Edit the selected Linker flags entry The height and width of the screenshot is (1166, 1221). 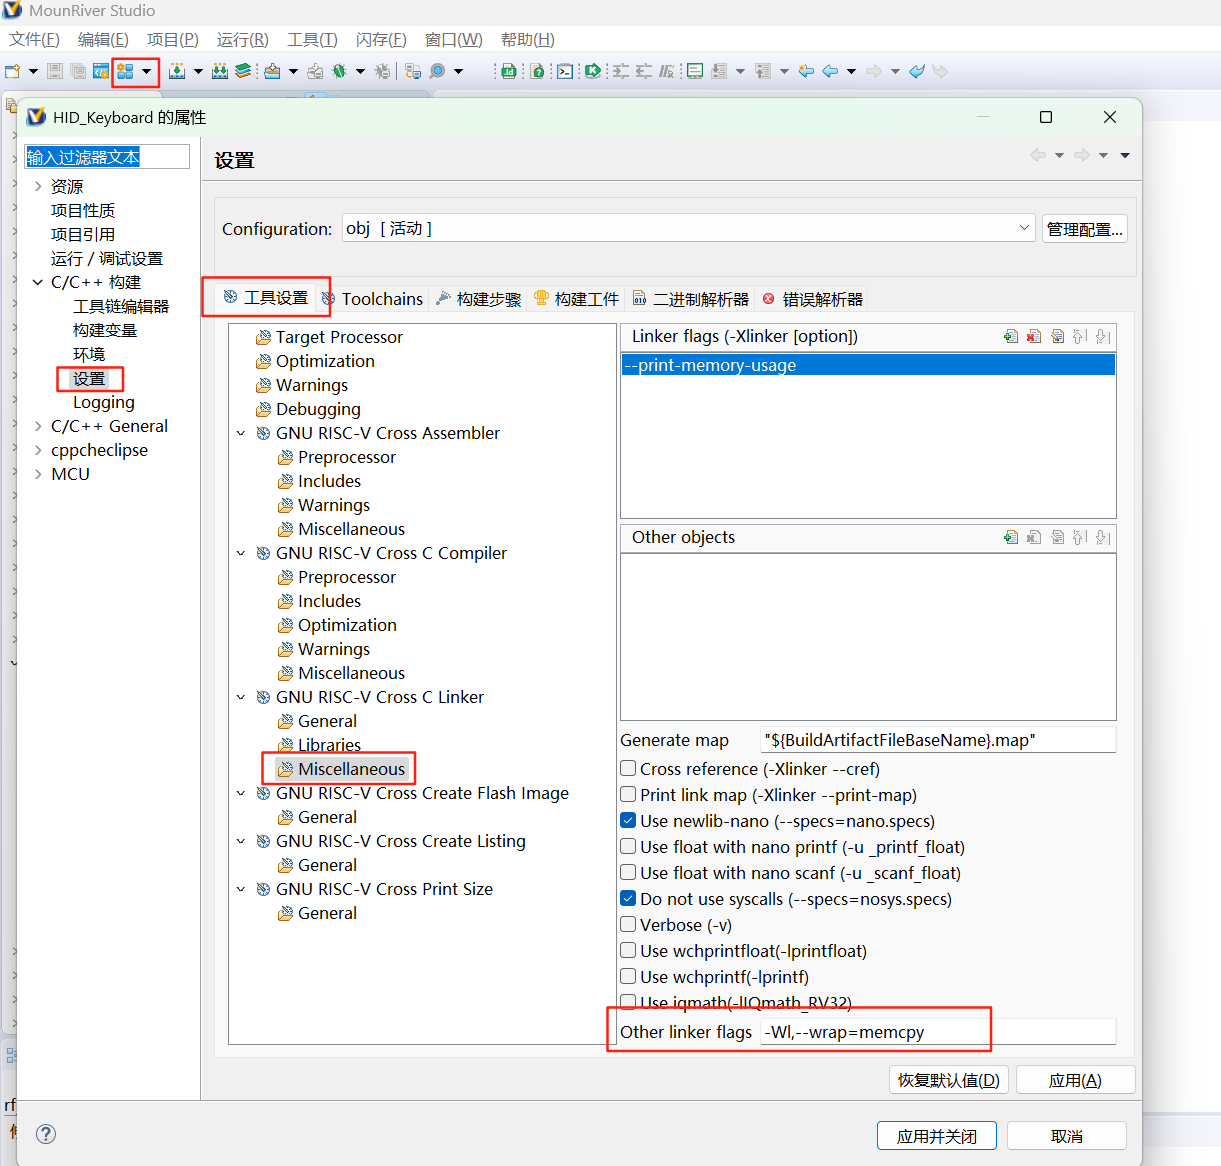coord(1057,336)
